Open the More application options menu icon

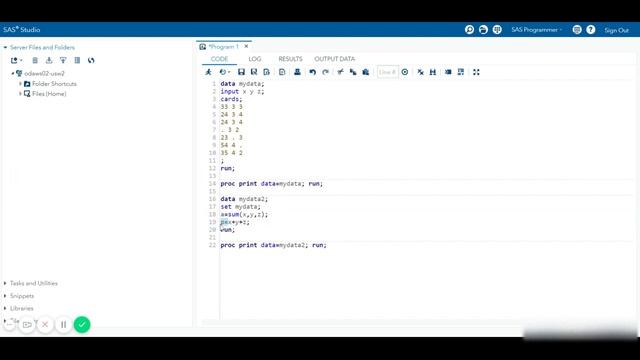pos(577,30)
